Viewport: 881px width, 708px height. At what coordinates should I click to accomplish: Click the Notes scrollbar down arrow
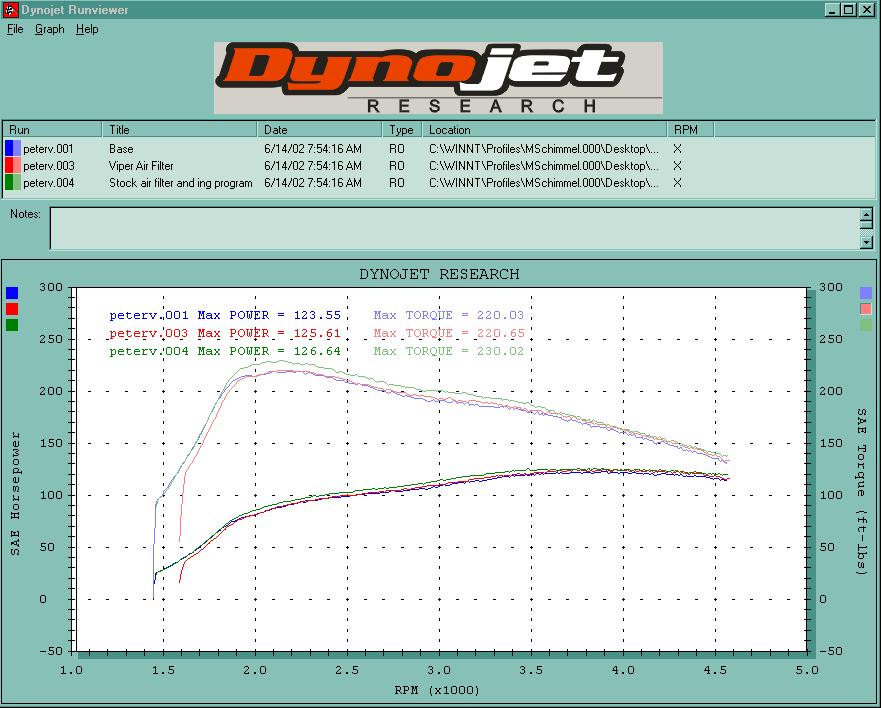click(x=866, y=242)
